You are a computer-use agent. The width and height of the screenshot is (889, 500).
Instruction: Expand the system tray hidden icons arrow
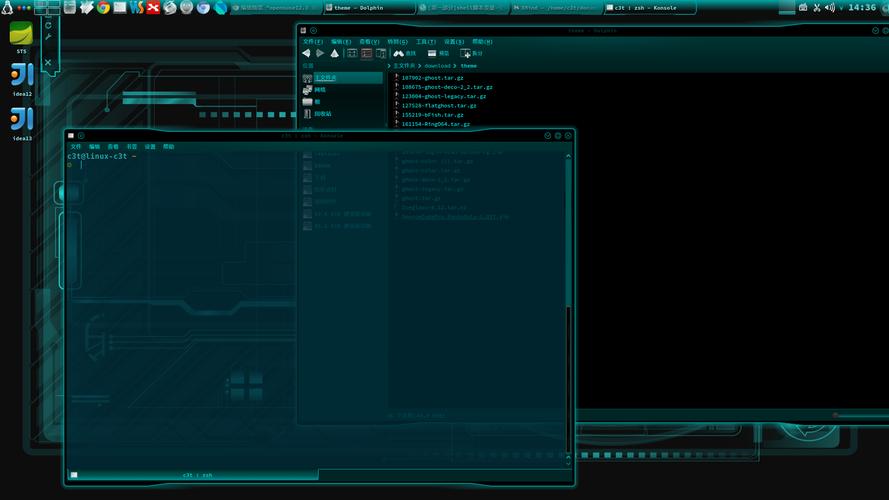click(841, 7)
